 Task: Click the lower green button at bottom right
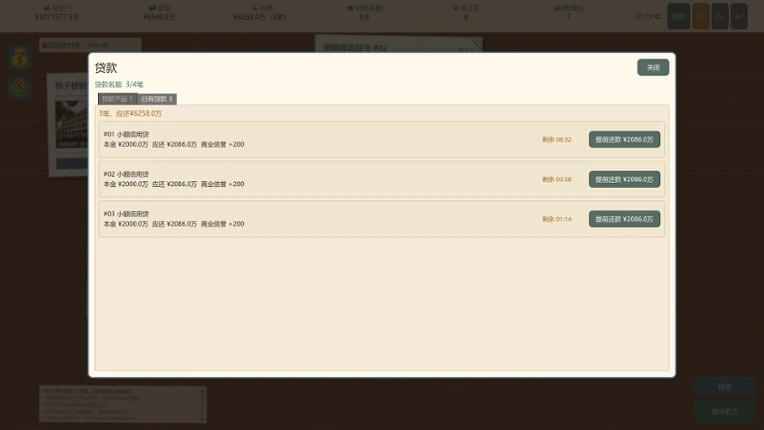coord(725,411)
